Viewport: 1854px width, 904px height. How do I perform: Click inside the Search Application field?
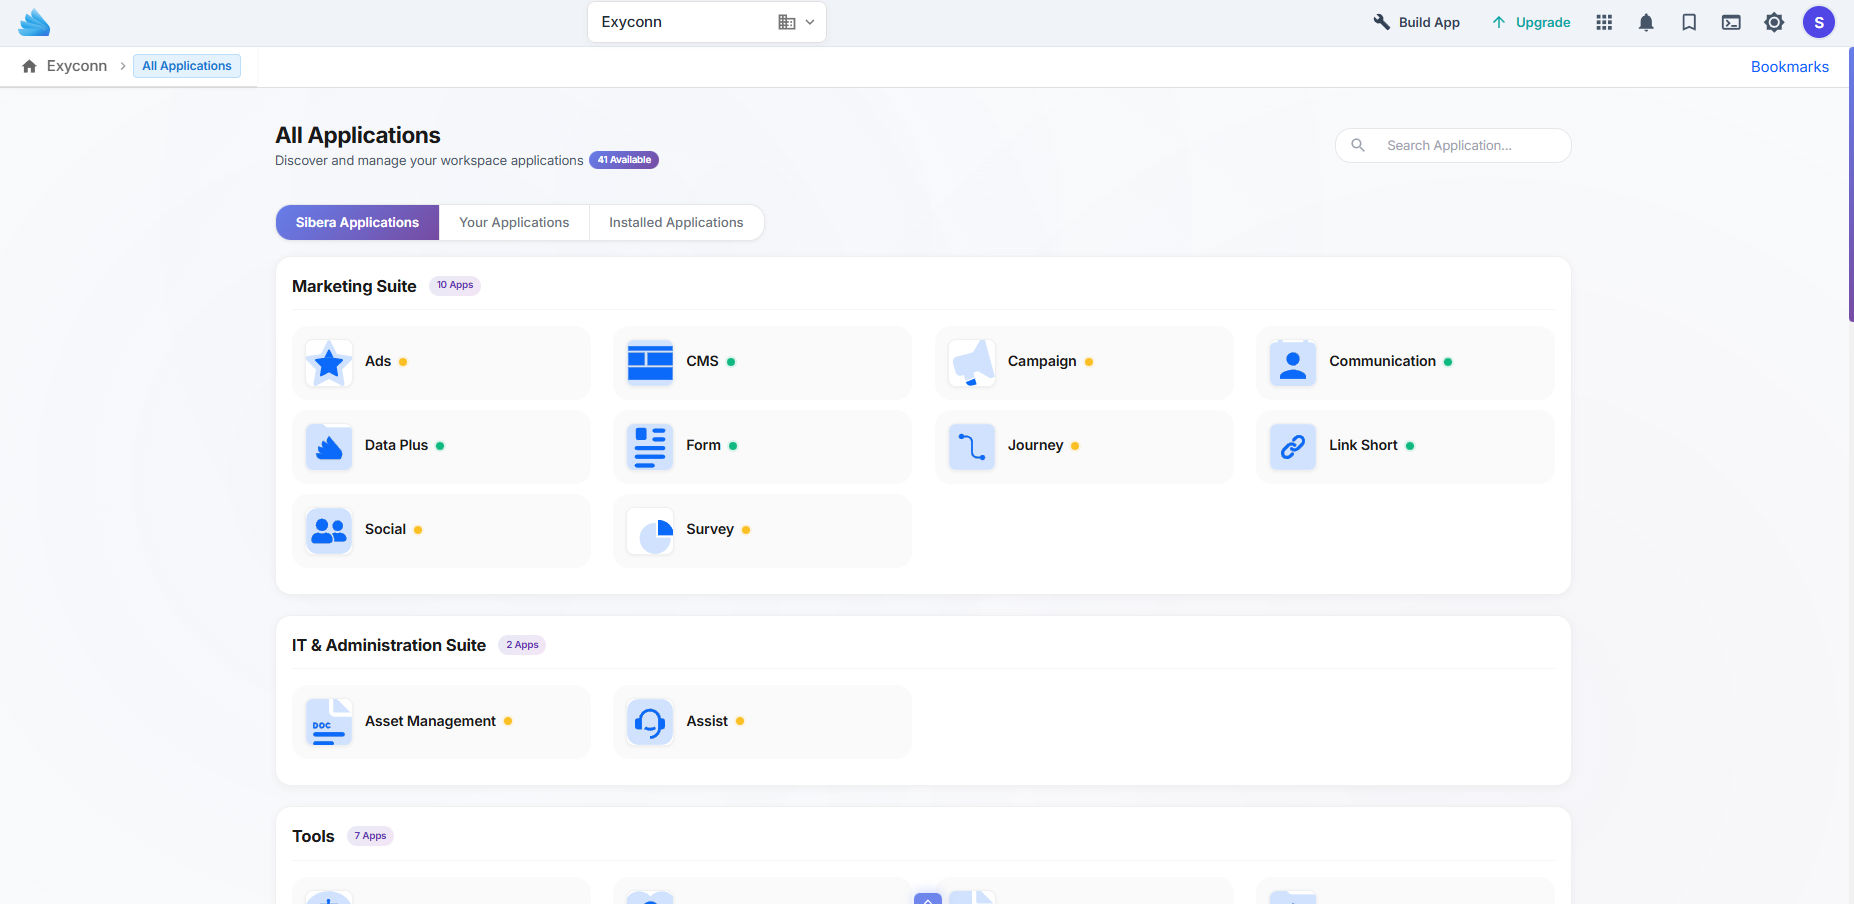pyautogui.click(x=1450, y=145)
